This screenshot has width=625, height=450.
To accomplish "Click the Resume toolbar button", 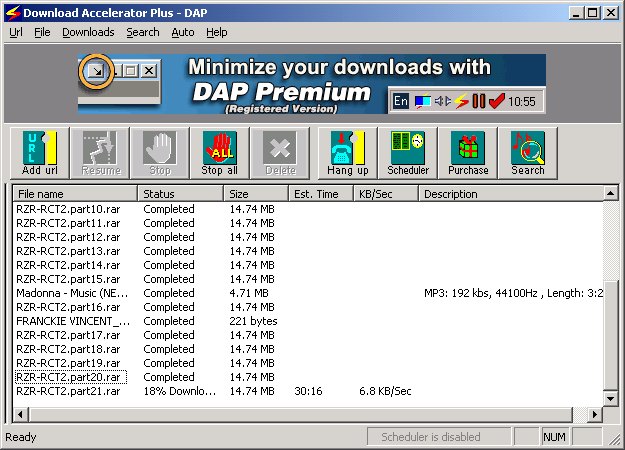I will 100,153.
